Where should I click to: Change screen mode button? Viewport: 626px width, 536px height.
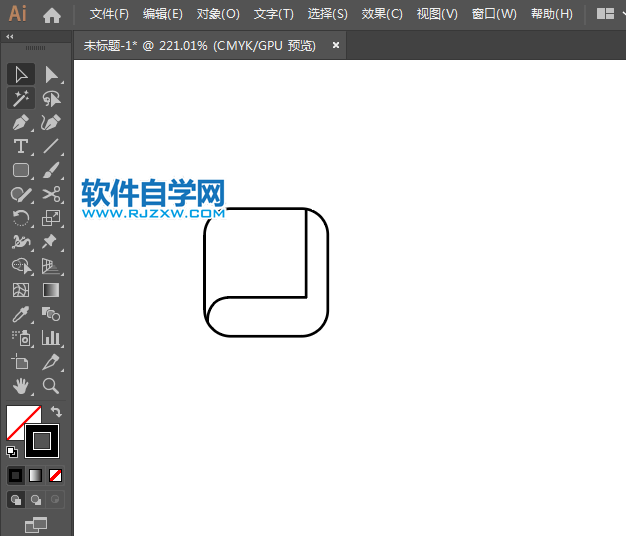36,524
